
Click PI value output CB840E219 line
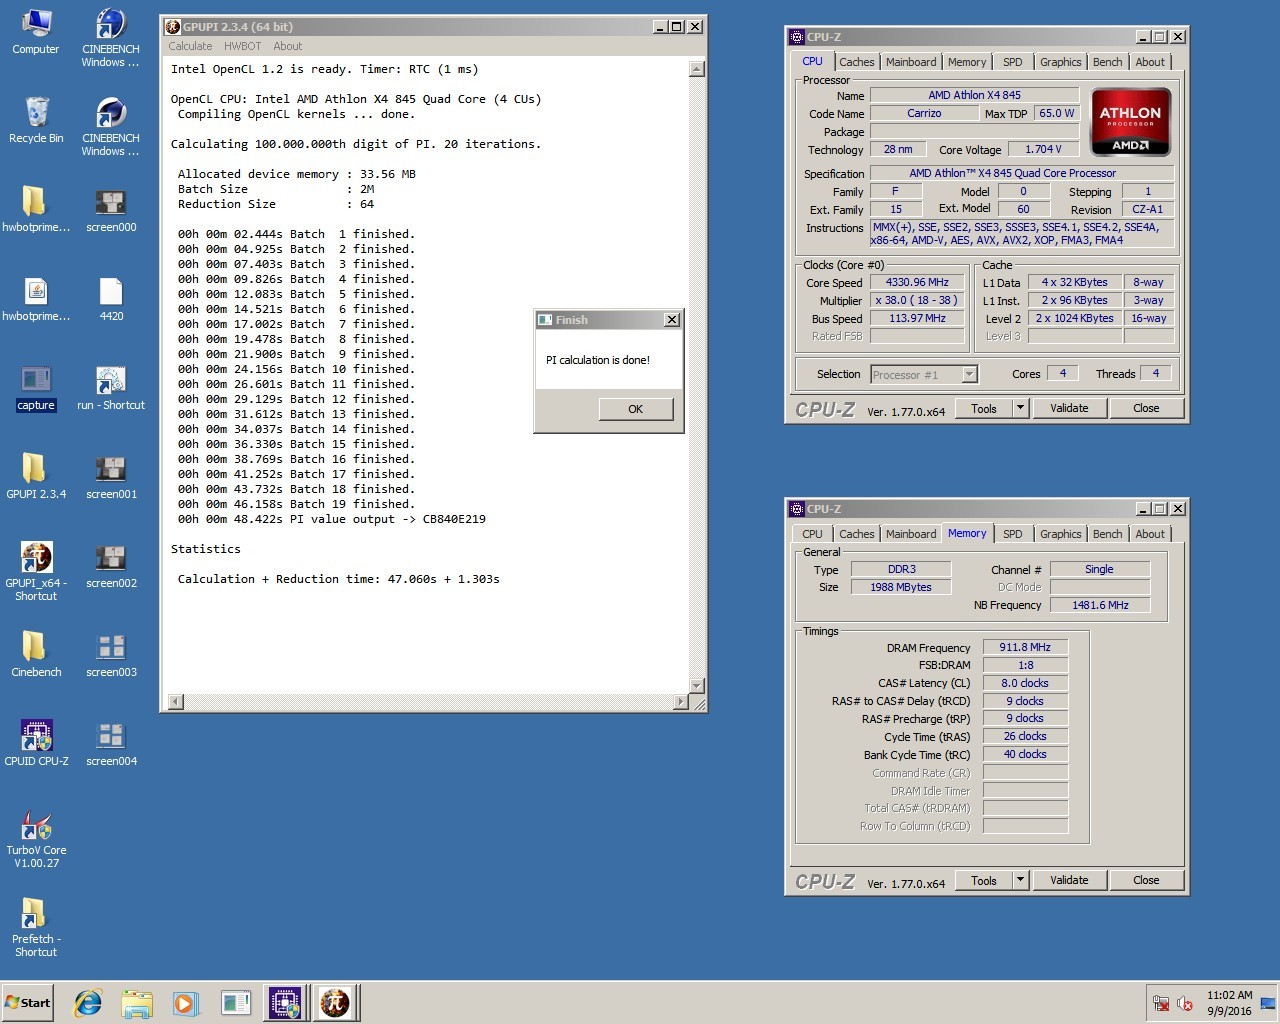pos(332,519)
